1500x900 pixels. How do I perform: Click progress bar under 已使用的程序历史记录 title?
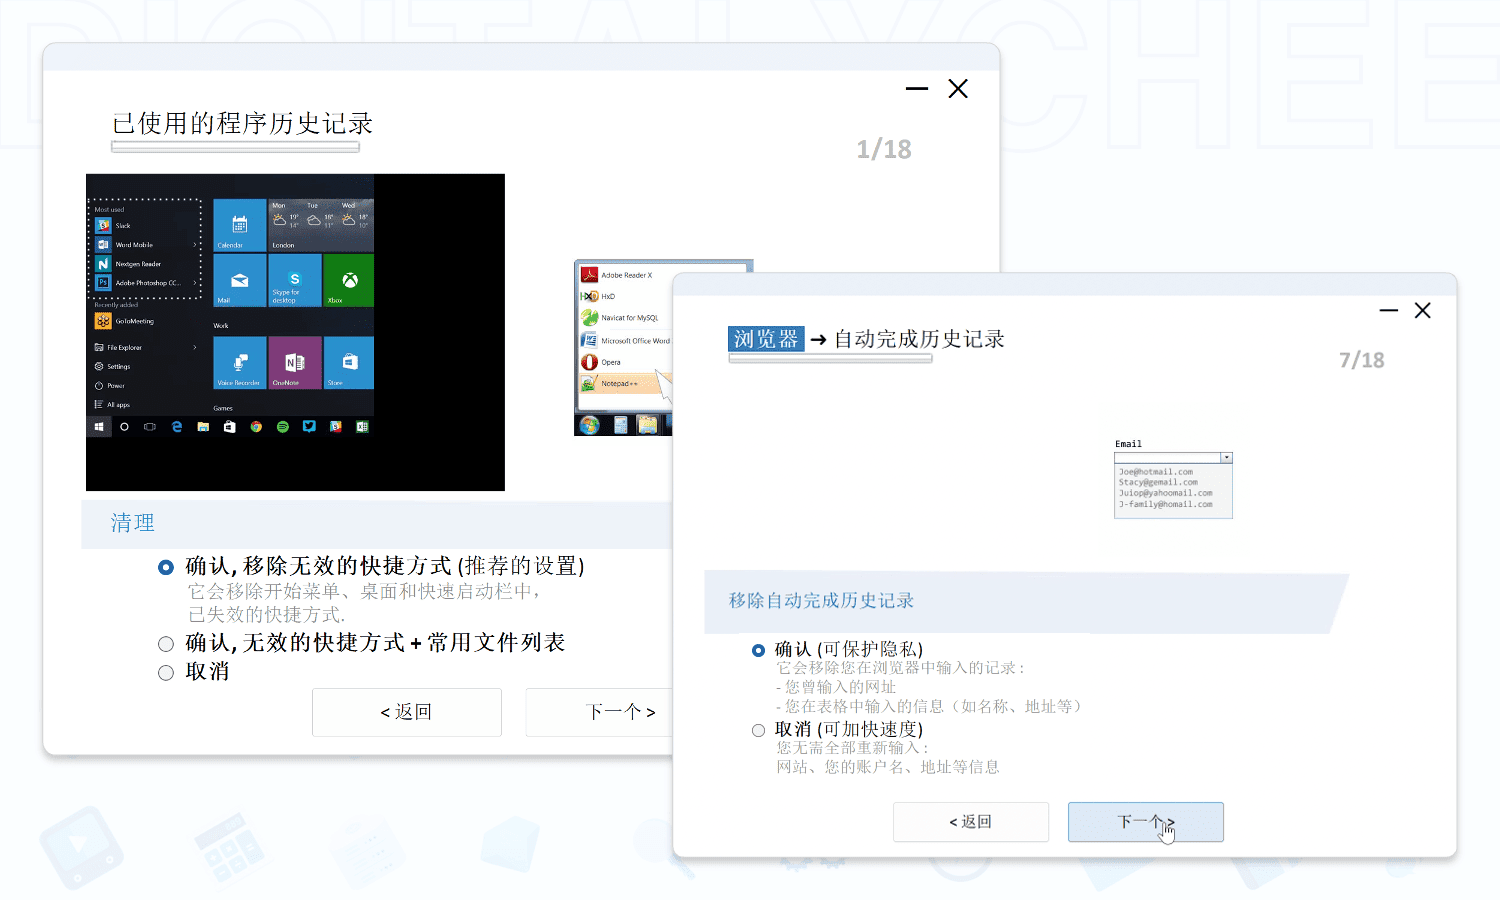(235, 147)
